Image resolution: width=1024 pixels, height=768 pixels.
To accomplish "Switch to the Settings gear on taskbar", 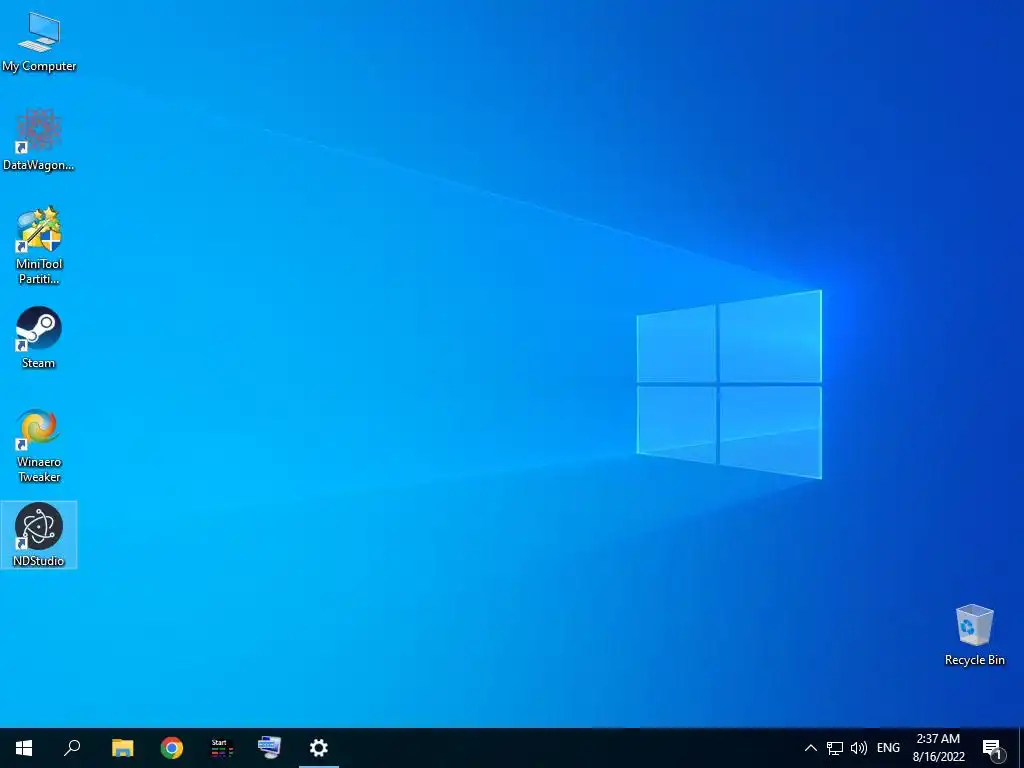I will pos(319,748).
